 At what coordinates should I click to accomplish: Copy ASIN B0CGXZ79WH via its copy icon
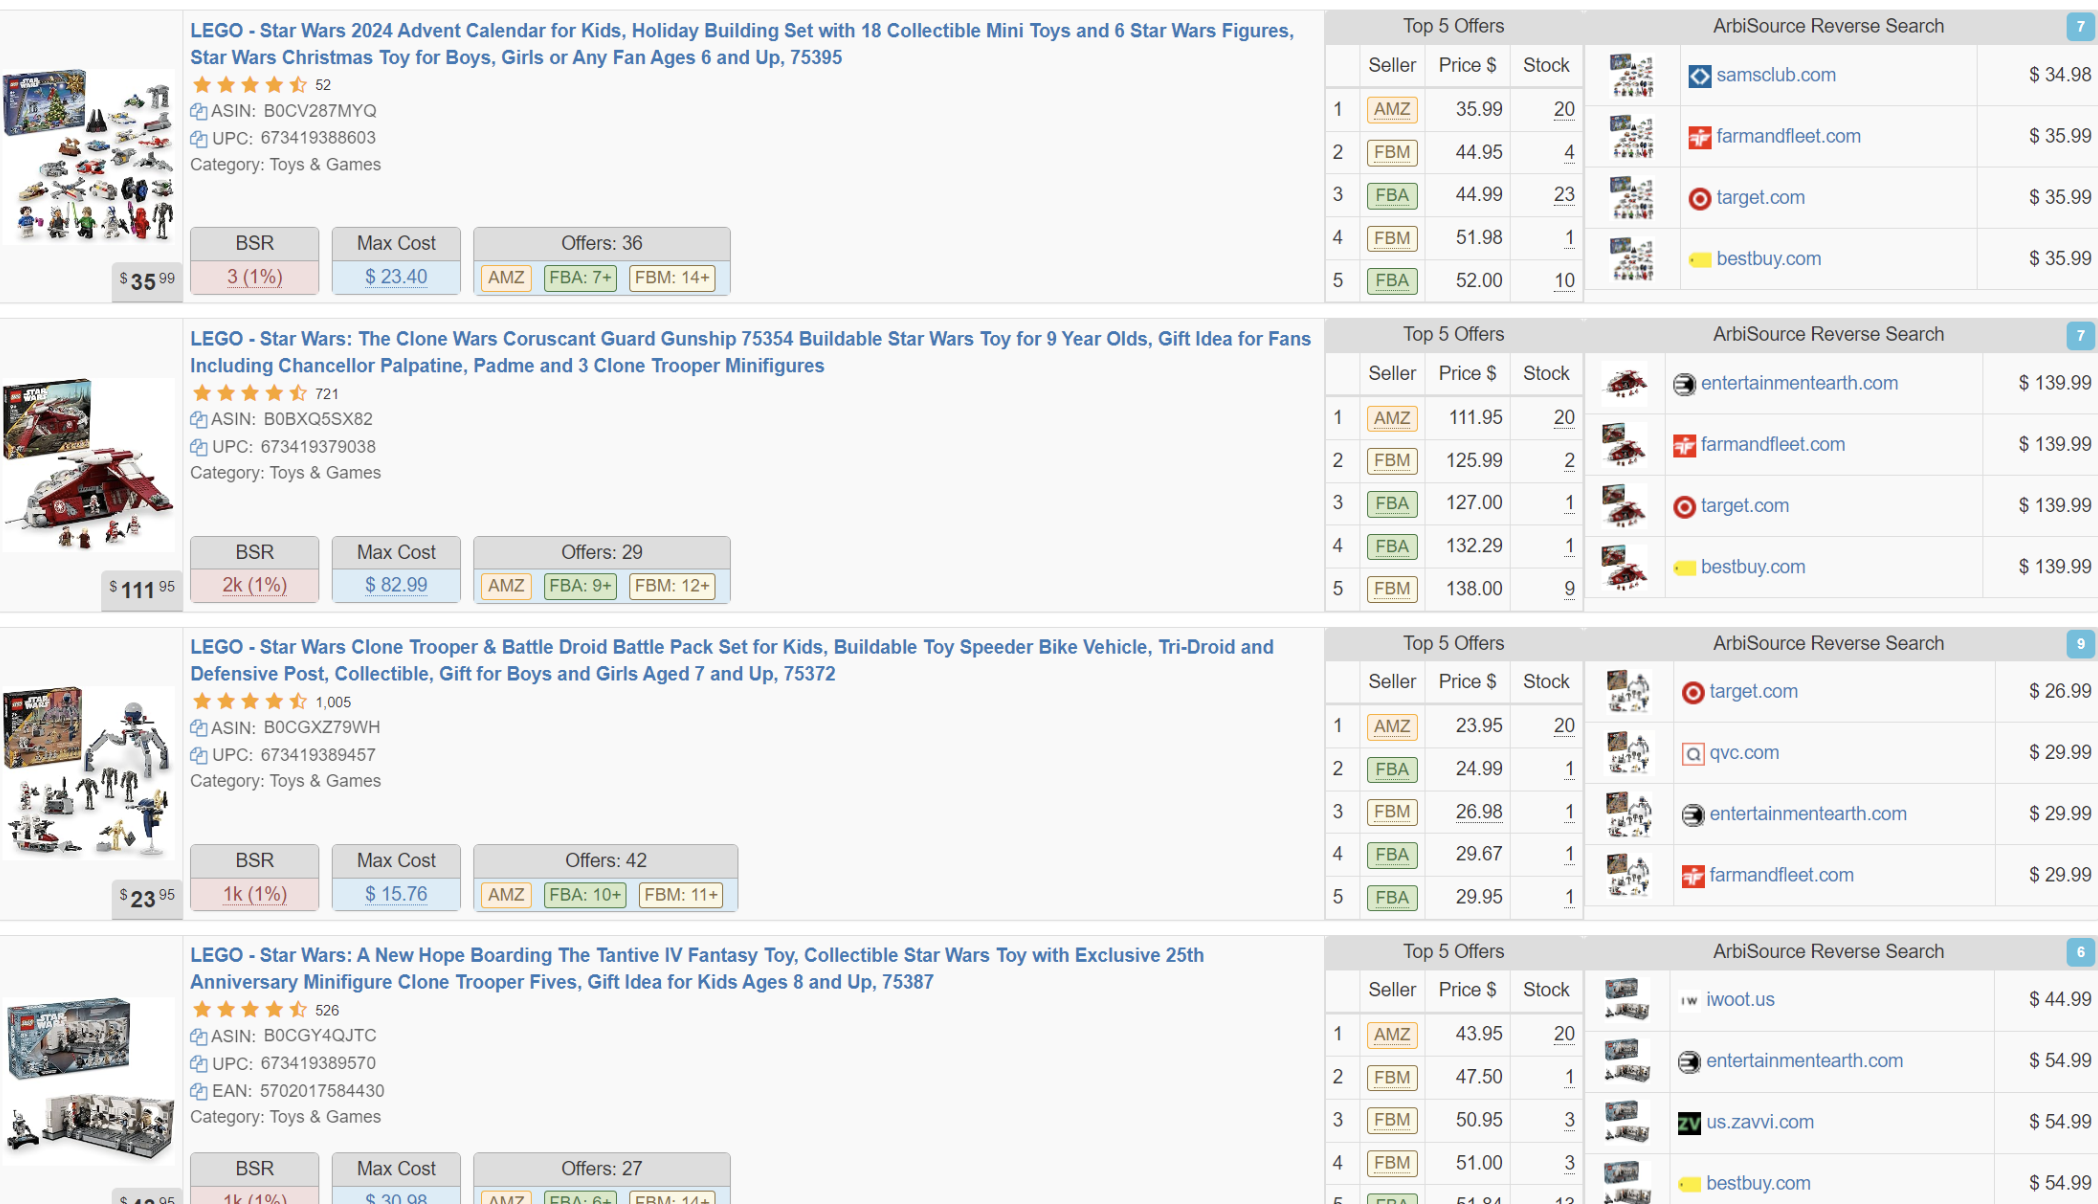coord(199,728)
